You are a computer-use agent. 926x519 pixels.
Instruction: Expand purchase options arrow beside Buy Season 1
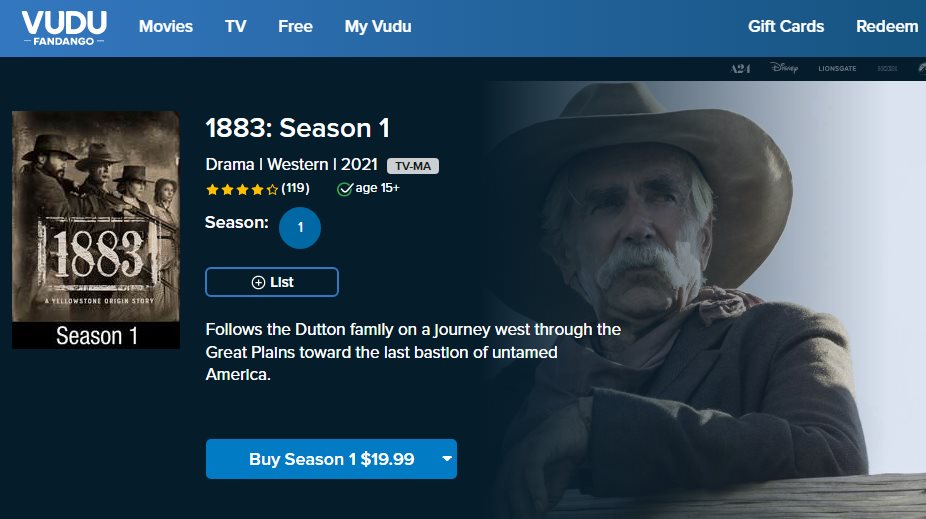(447, 459)
